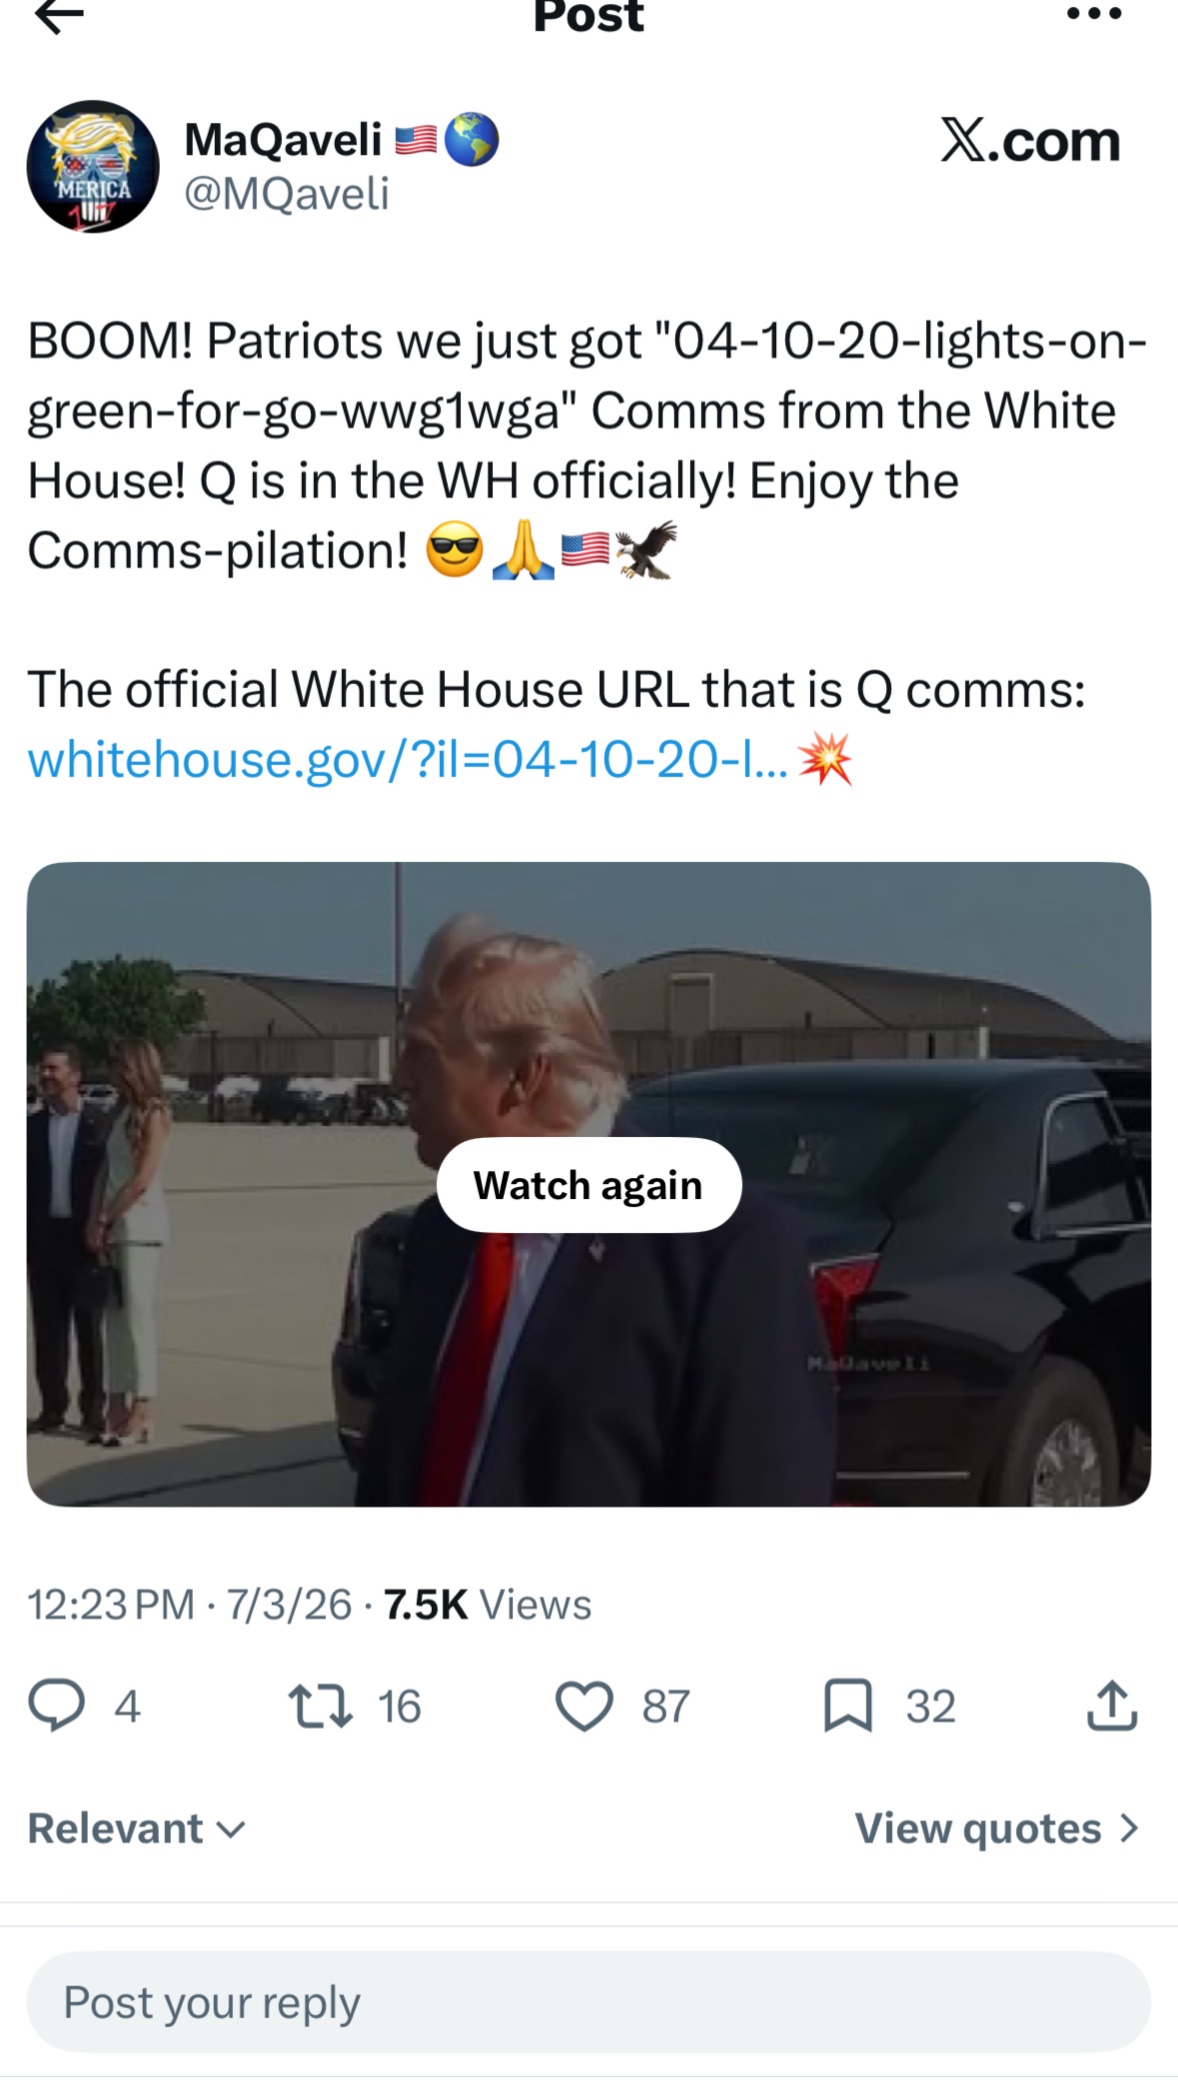
Task: Tap the 7.5K Views count
Action: 487,1605
